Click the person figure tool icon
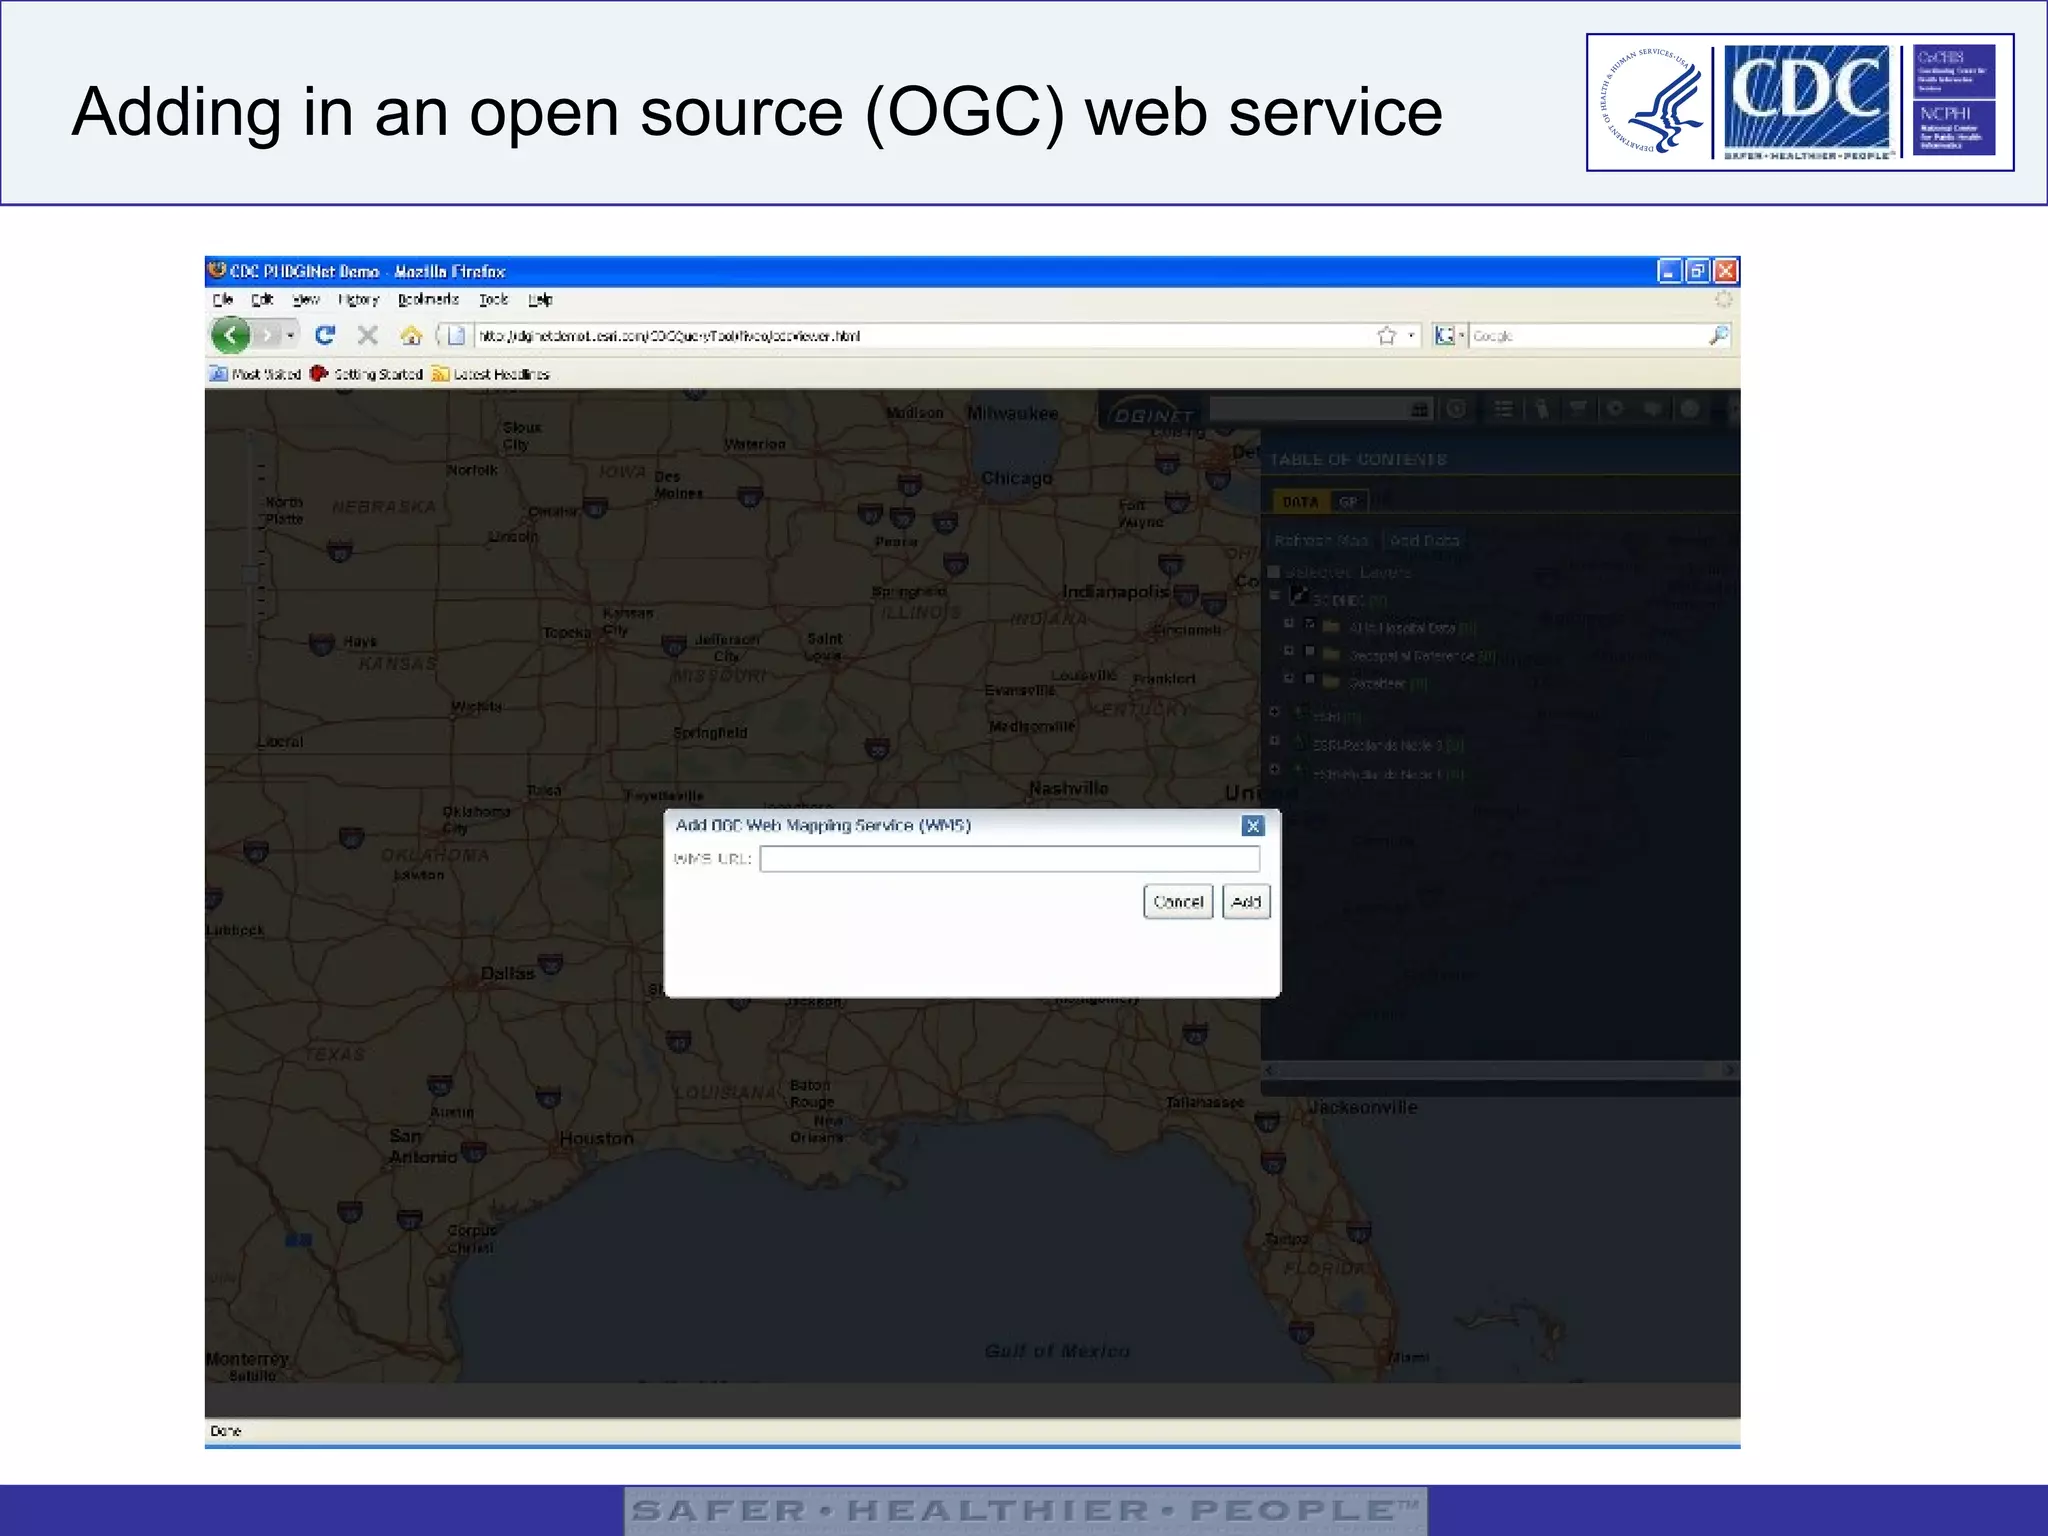 pyautogui.click(x=1542, y=409)
